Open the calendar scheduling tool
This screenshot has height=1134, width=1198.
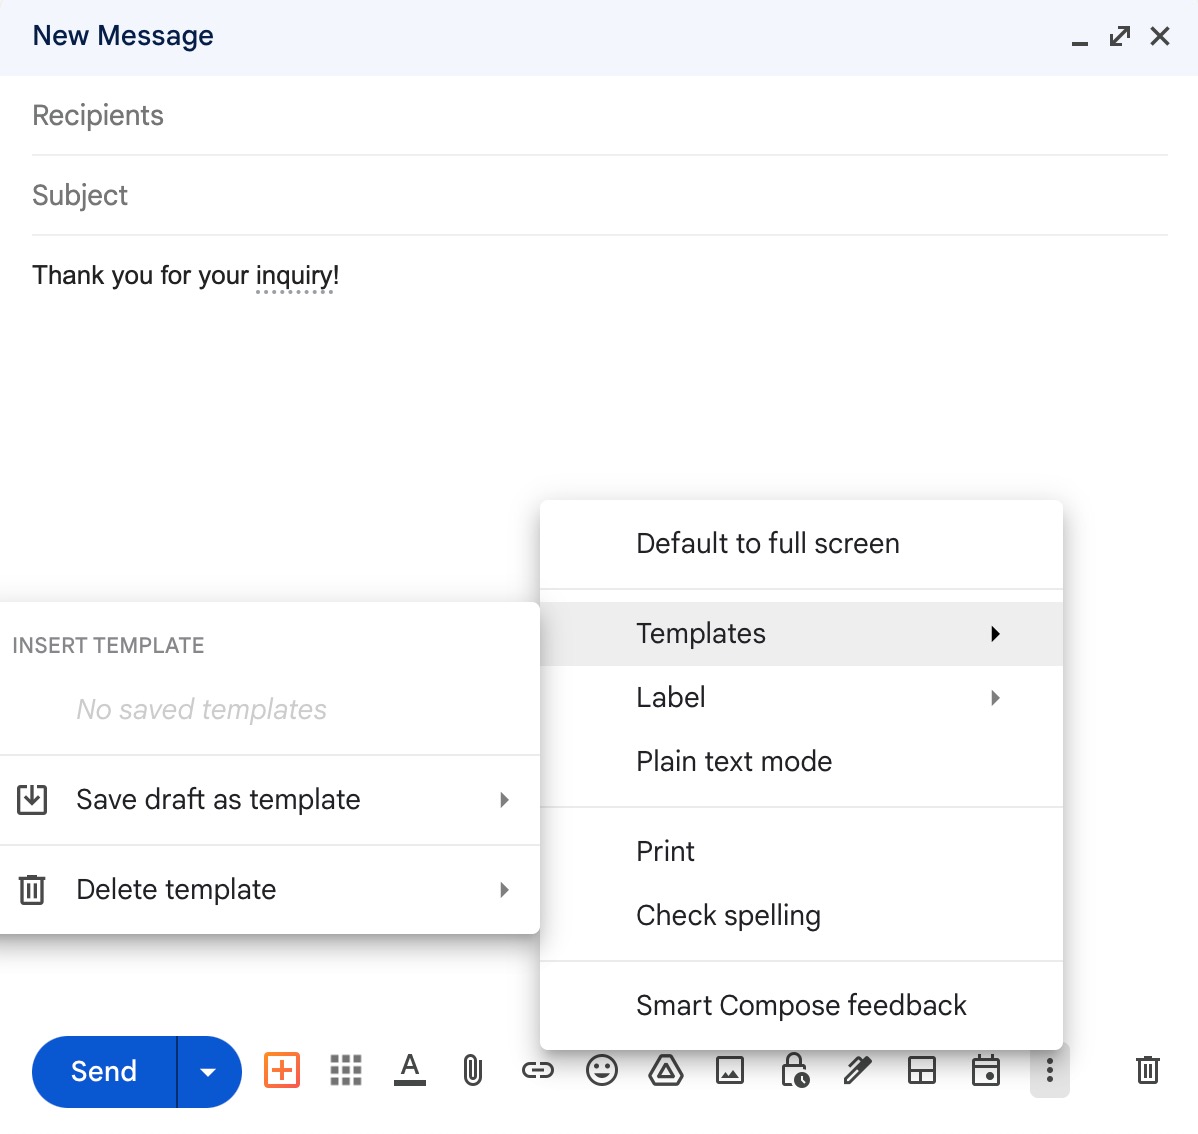(986, 1070)
